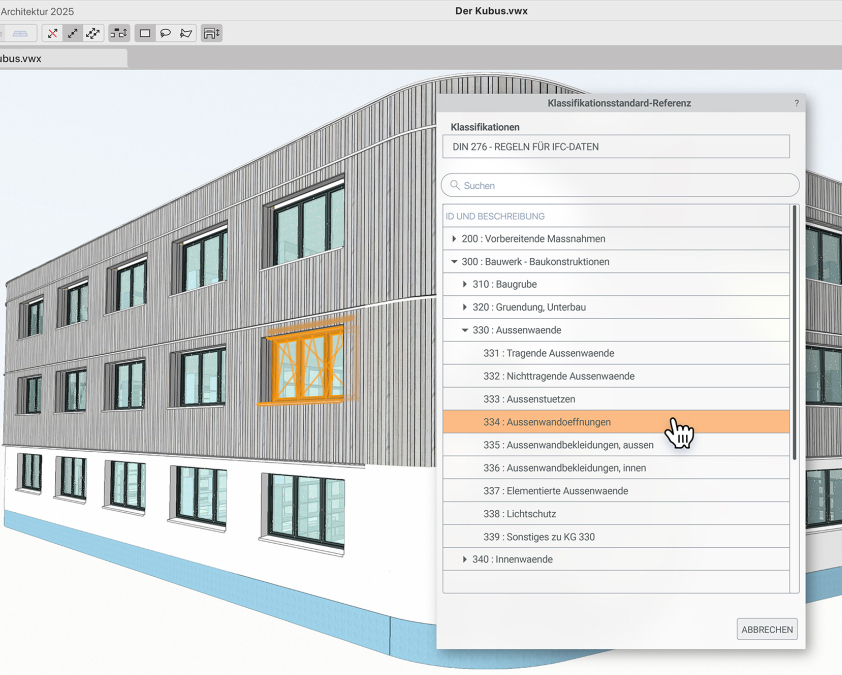Viewport: 842px width, 675px height.
Task: Choose 338 : Lichtschutz entry
Action: tap(616, 514)
